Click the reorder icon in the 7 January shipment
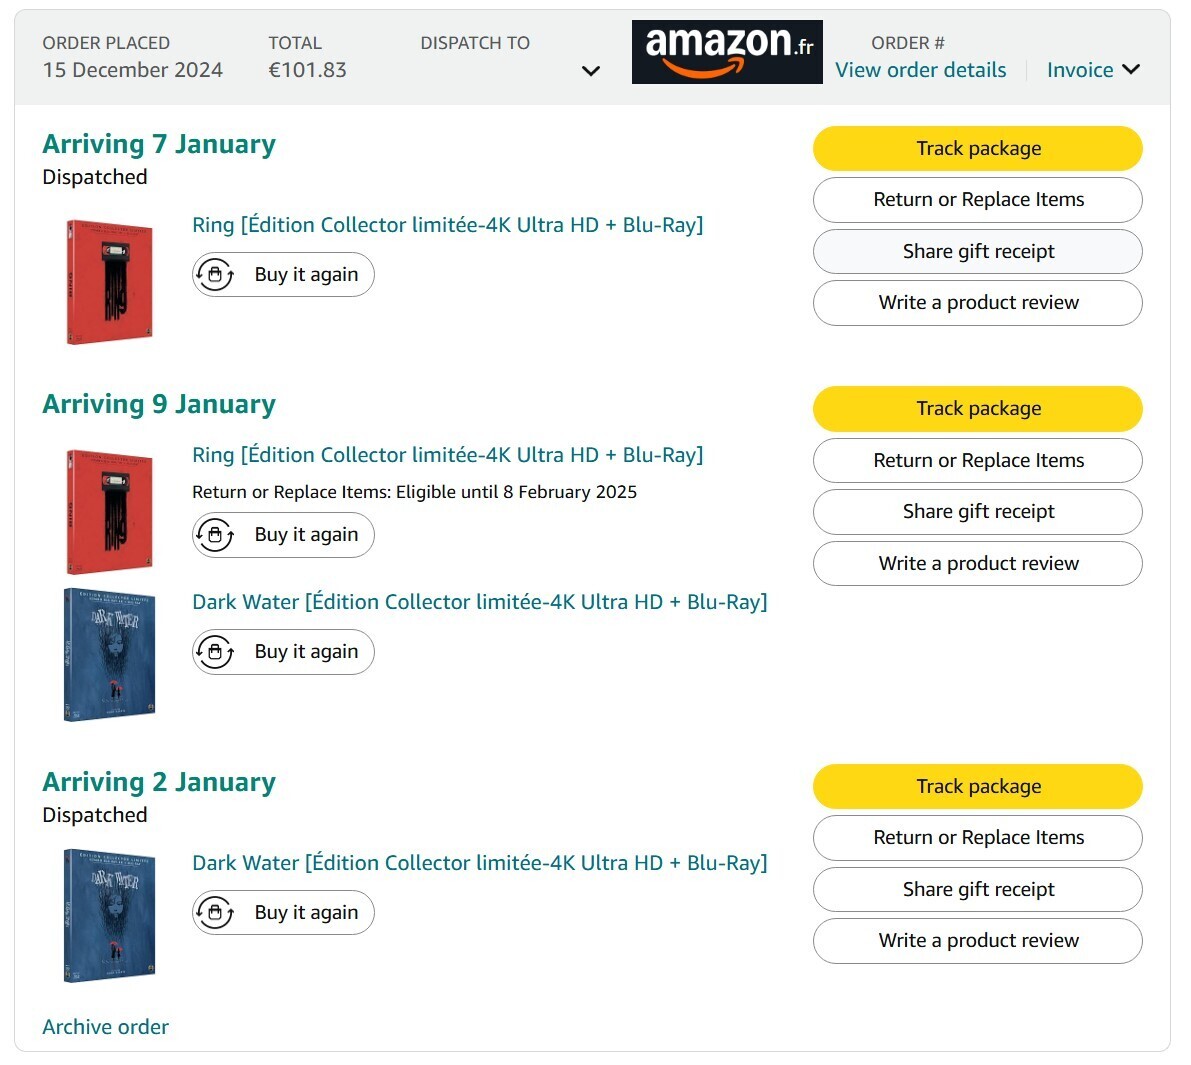This screenshot has height=1065, width=1191. 216,274
